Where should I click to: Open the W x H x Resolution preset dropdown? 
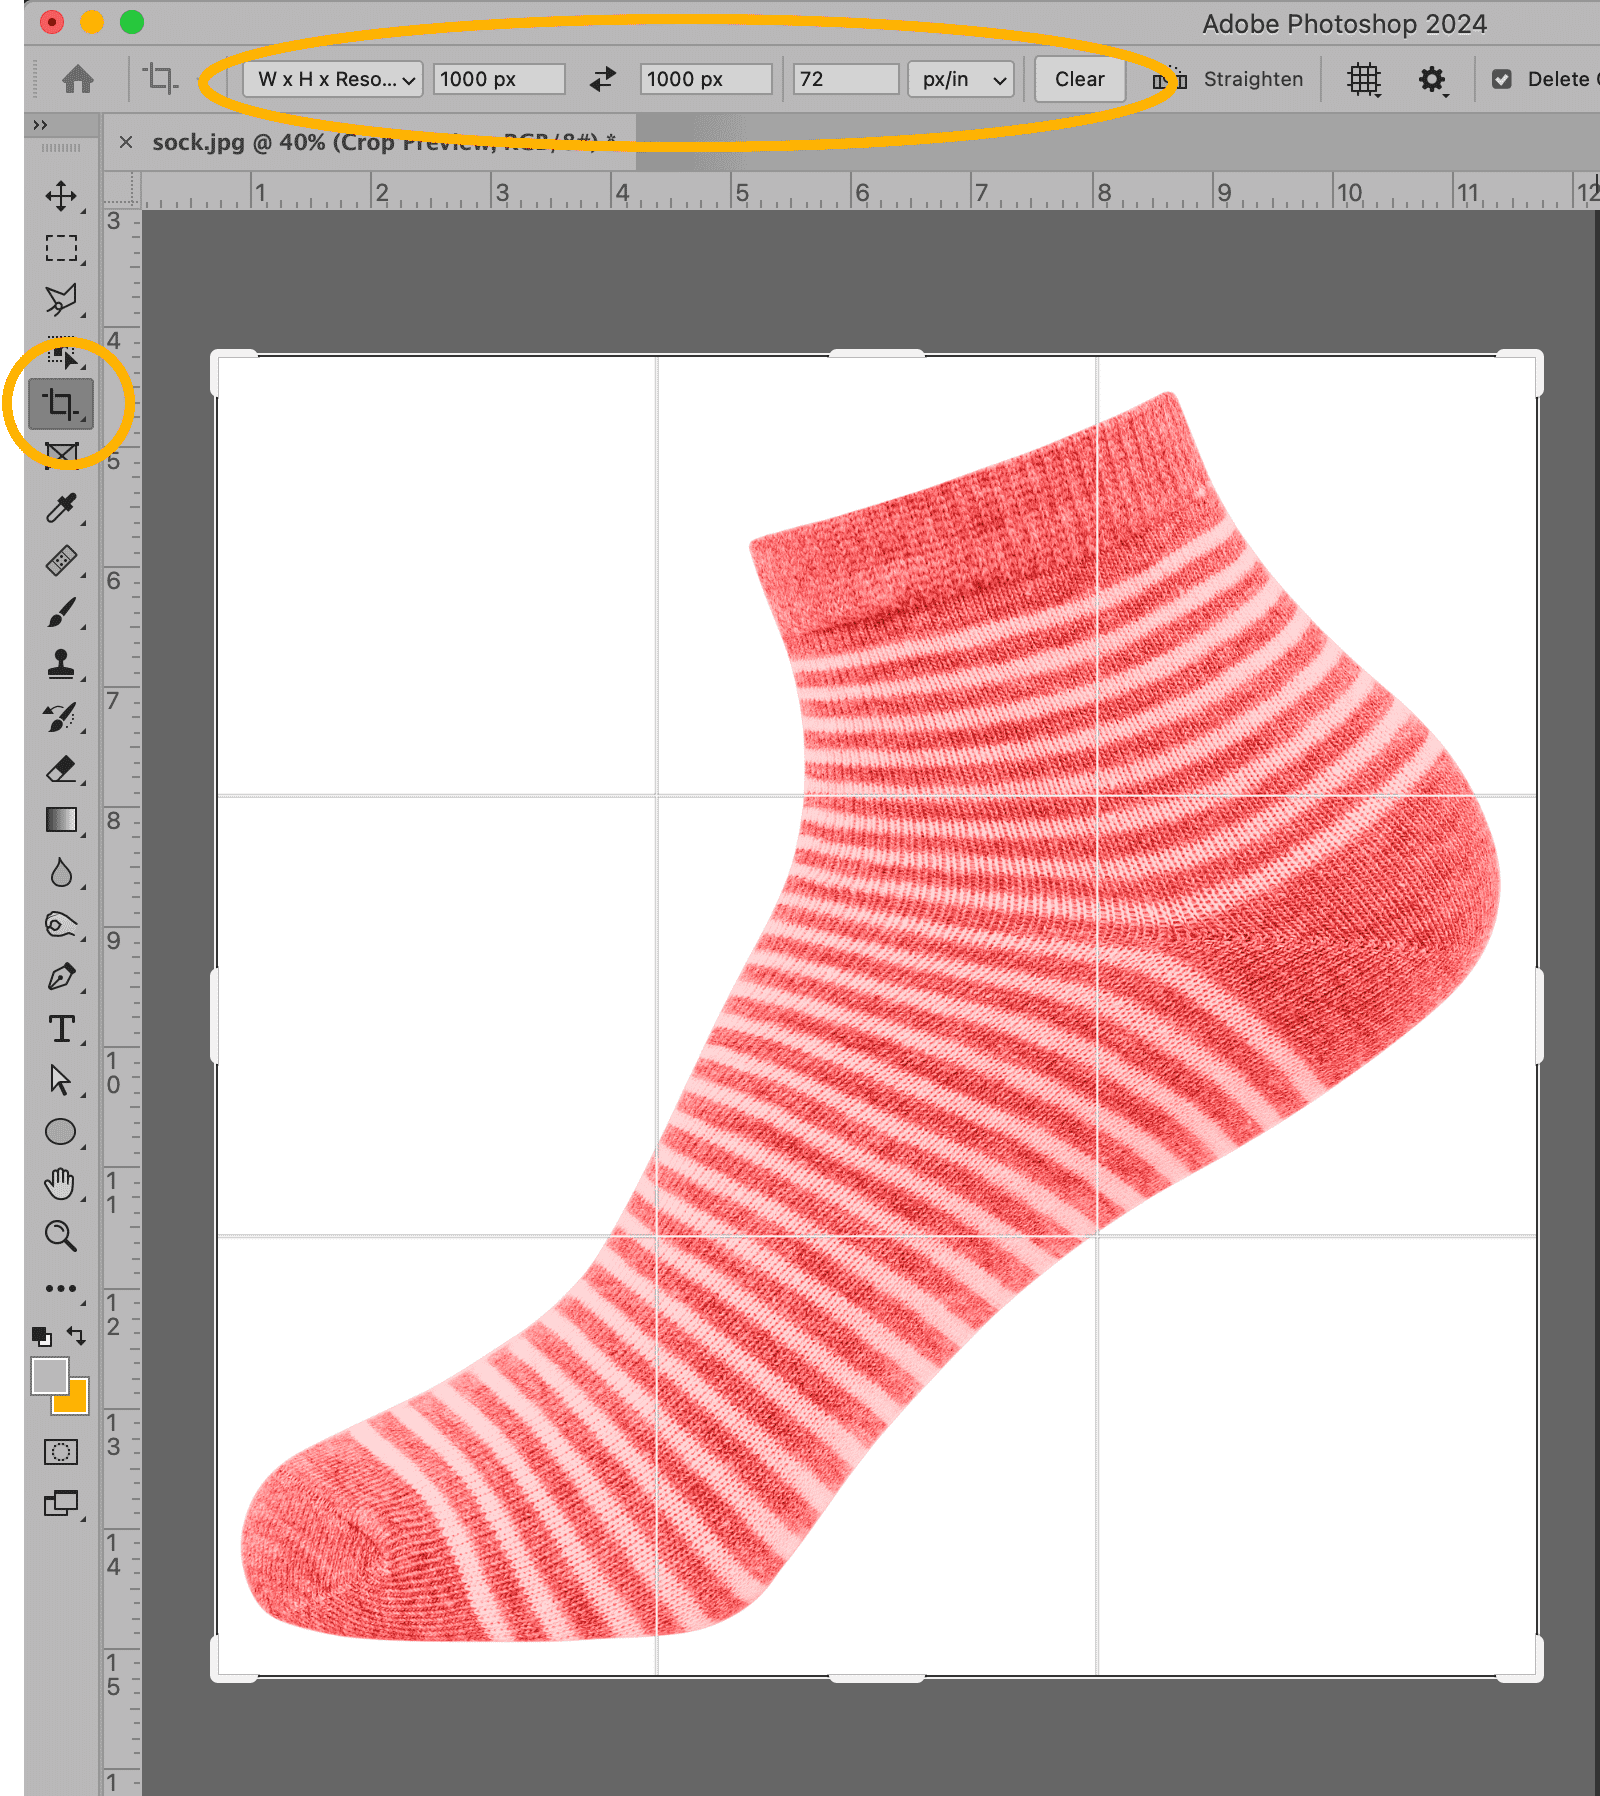(333, 79)
